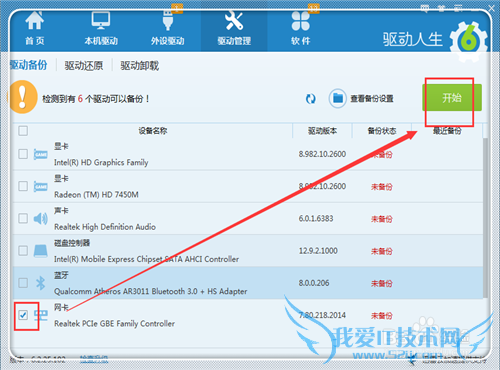Click the Realtek PCIe GBE Family Controller name
This screenshot has width=500, height=370.
(x=114, y=324)
